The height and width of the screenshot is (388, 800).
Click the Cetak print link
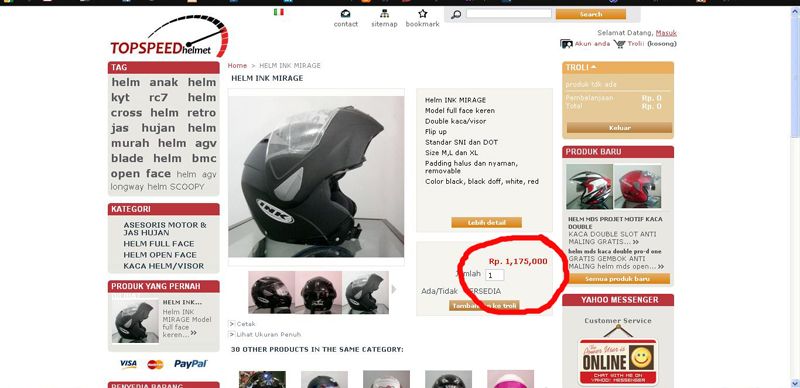246,324
